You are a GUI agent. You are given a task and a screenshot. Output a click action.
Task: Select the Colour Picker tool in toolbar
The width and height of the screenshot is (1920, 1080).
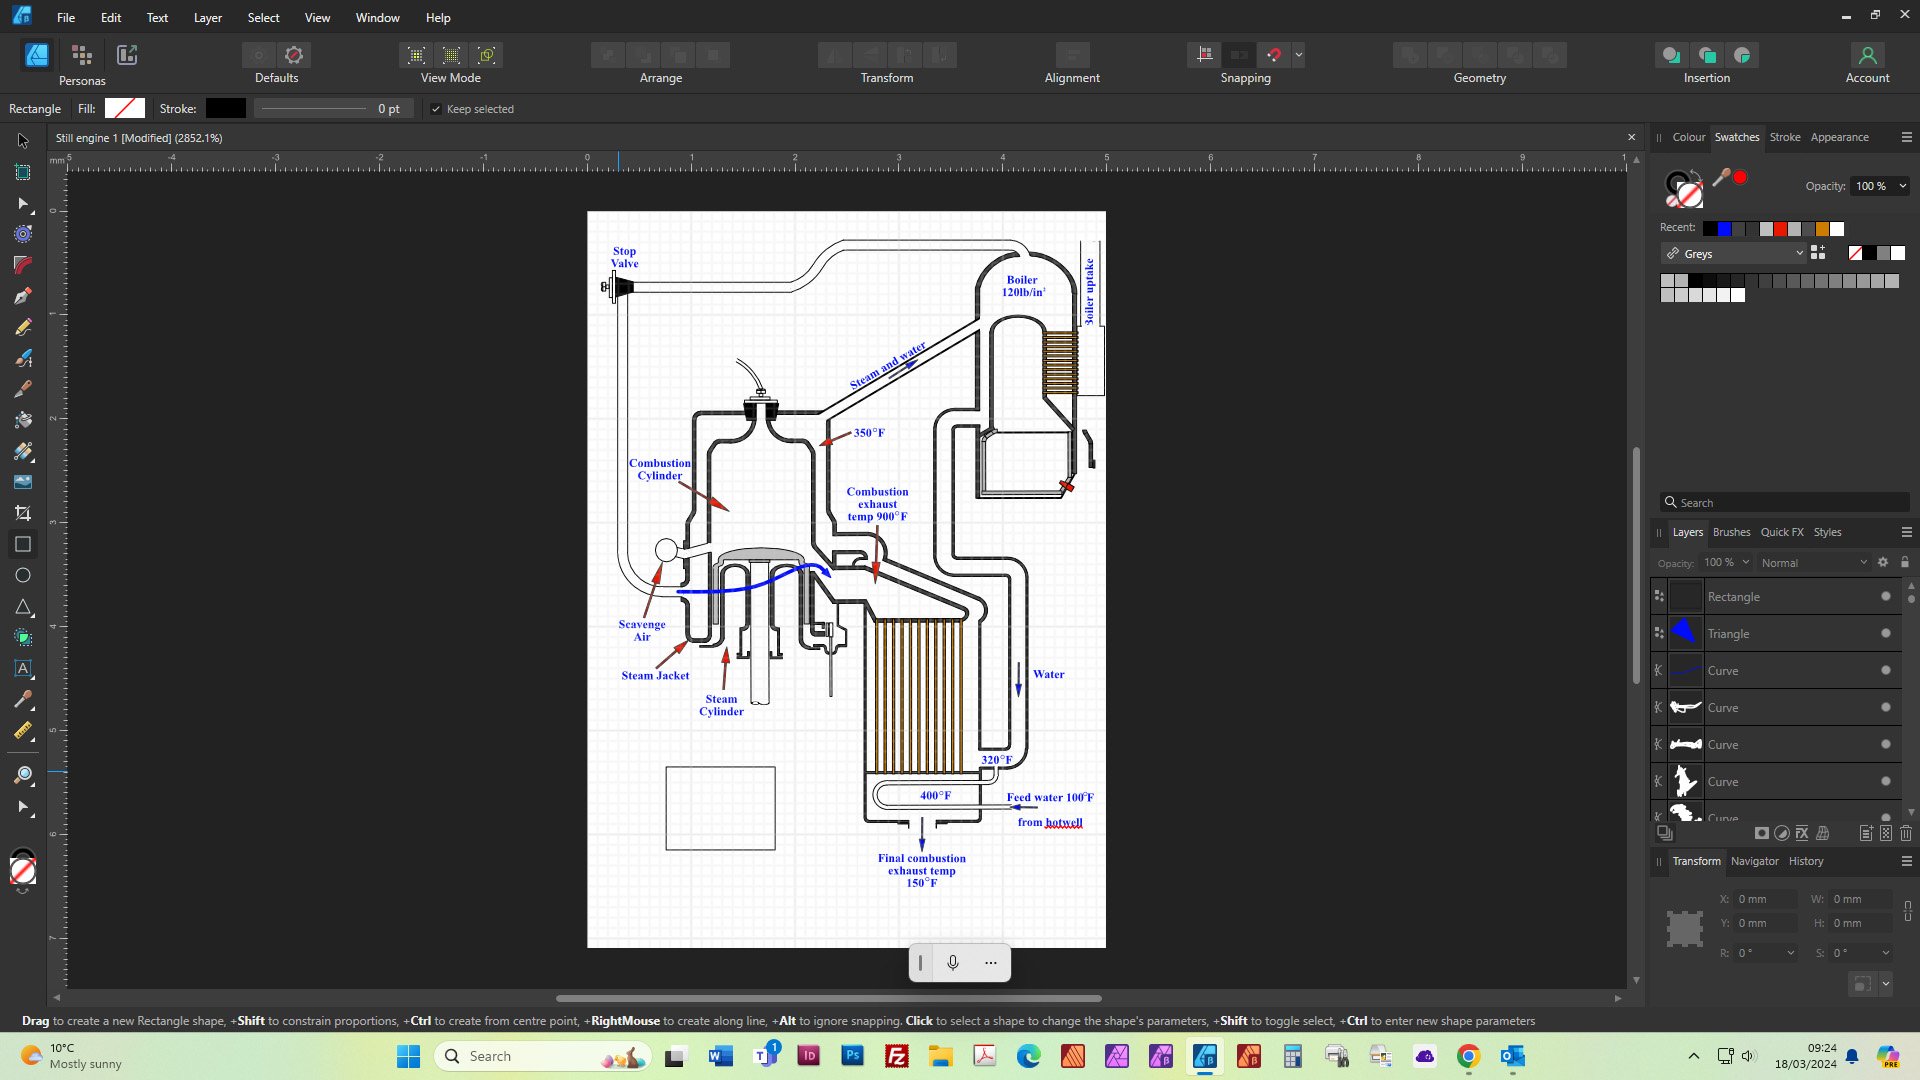point(22,699)
